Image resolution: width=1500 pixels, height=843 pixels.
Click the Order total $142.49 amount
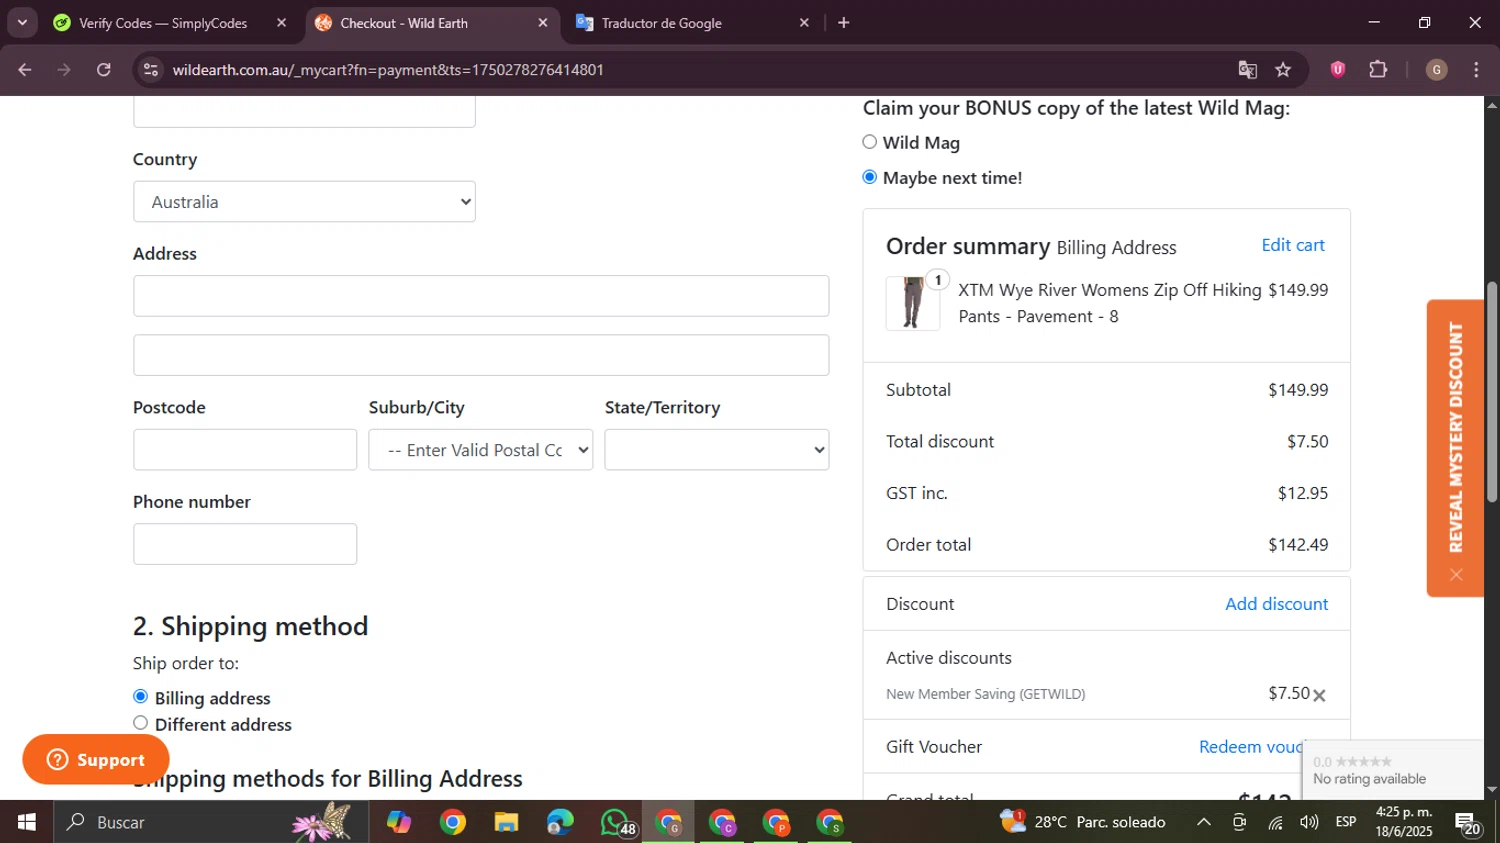point(1298,545)
